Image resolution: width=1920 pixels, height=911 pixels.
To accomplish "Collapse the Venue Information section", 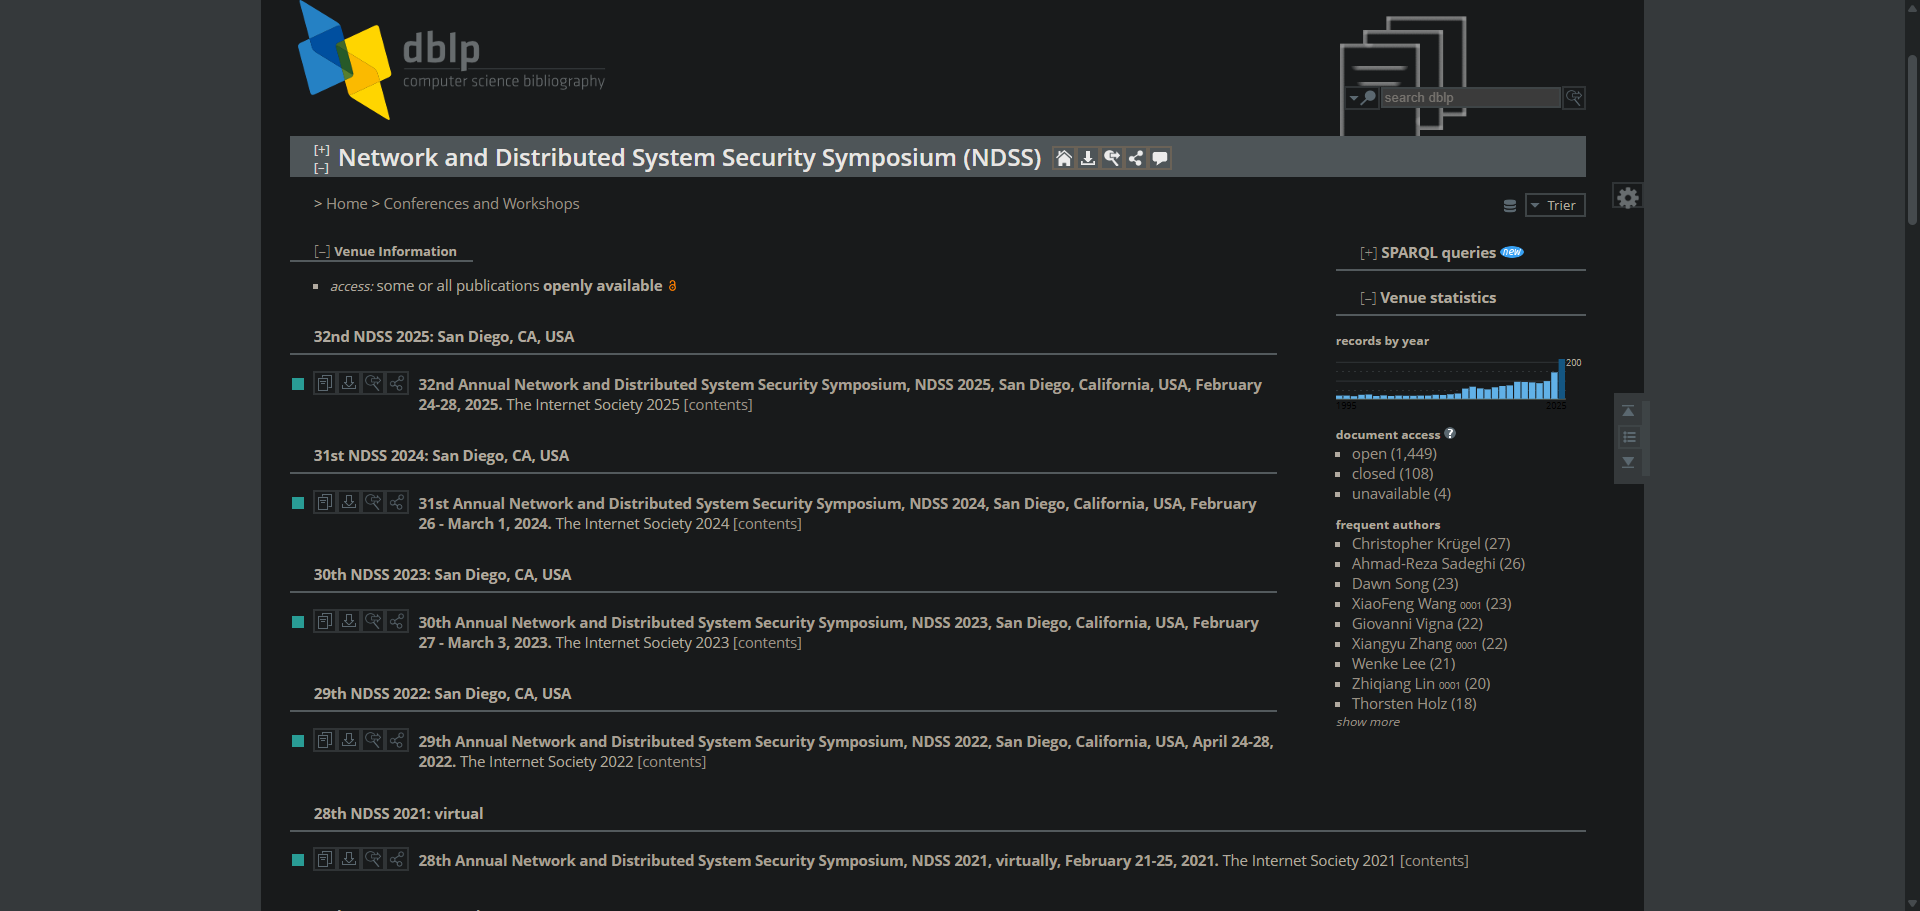I will coord(321,252).
